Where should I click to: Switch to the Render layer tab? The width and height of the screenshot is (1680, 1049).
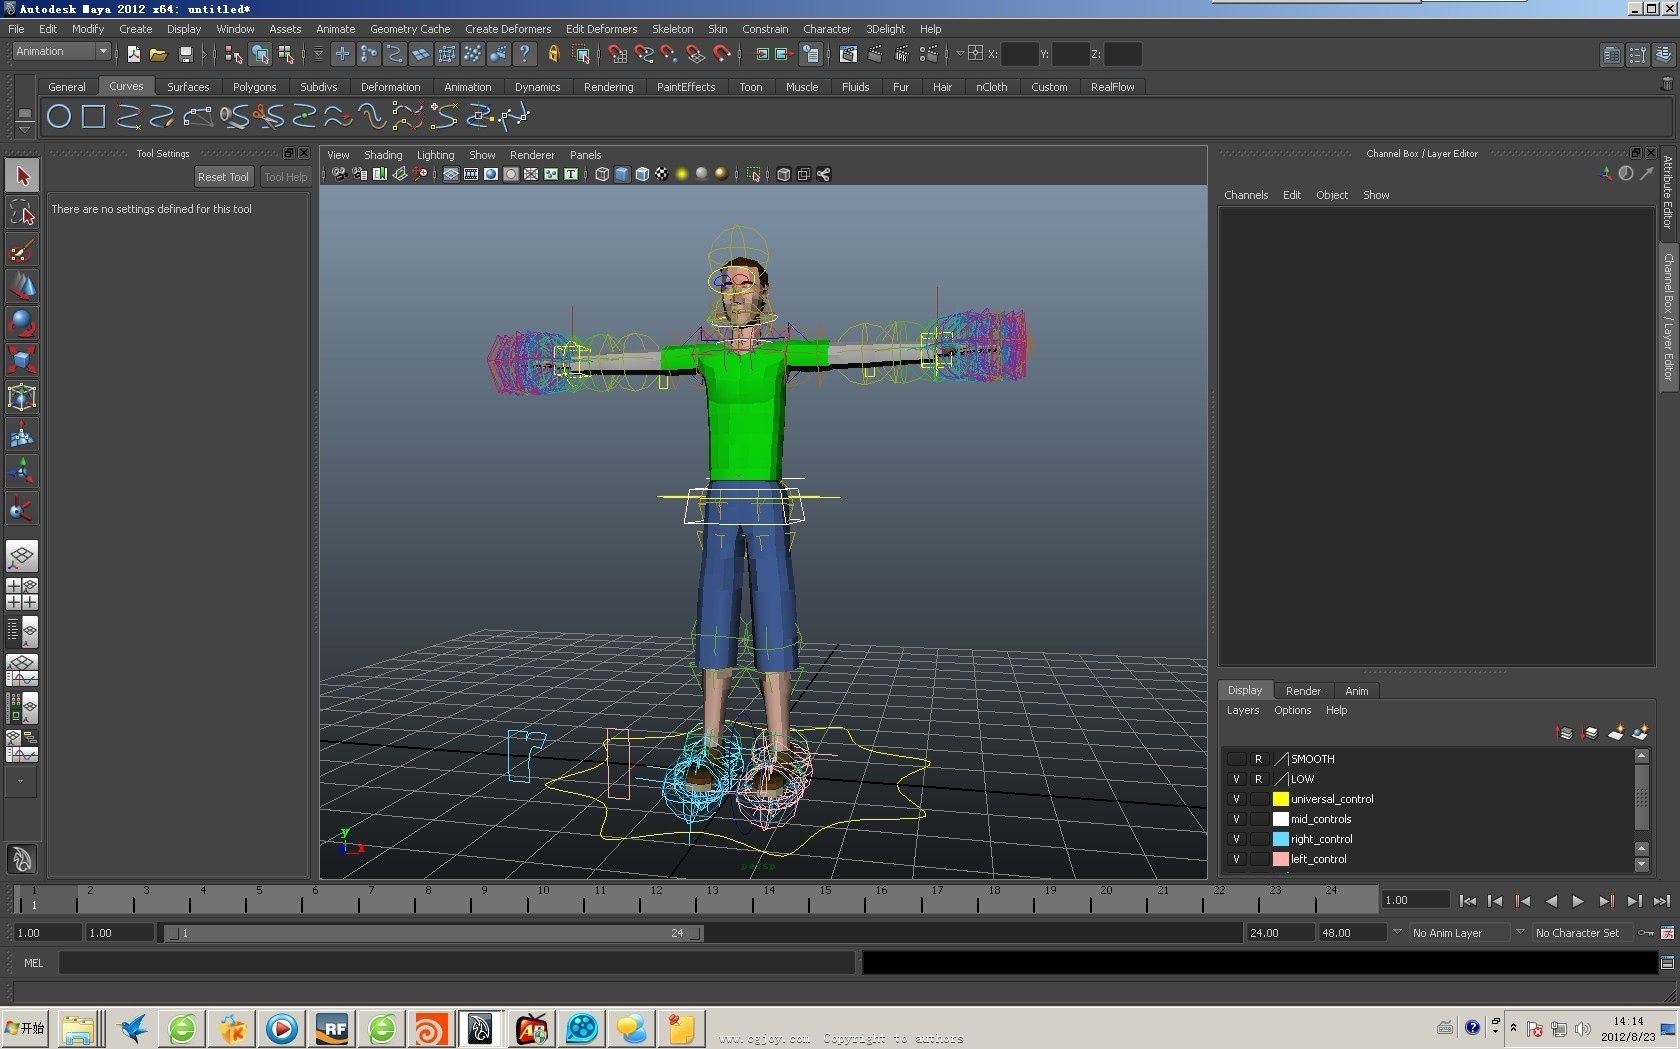(x=1303, y=691)
